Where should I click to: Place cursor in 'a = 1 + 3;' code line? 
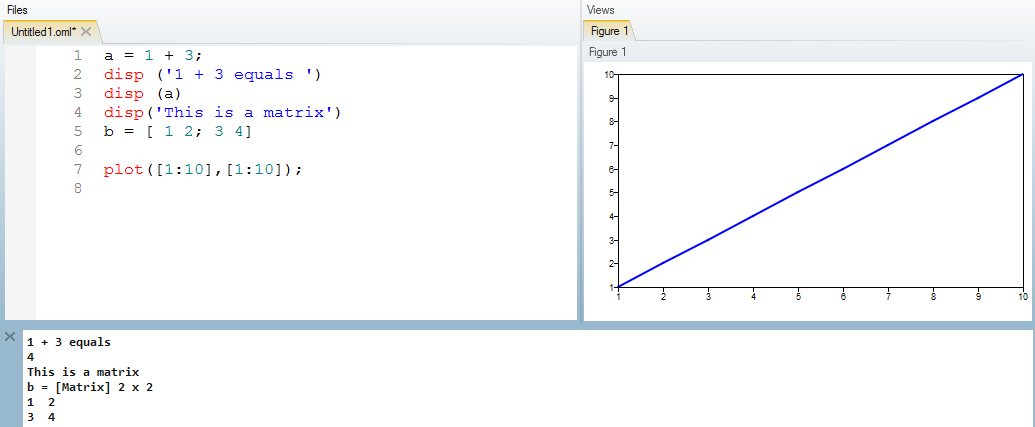(152, 55)
